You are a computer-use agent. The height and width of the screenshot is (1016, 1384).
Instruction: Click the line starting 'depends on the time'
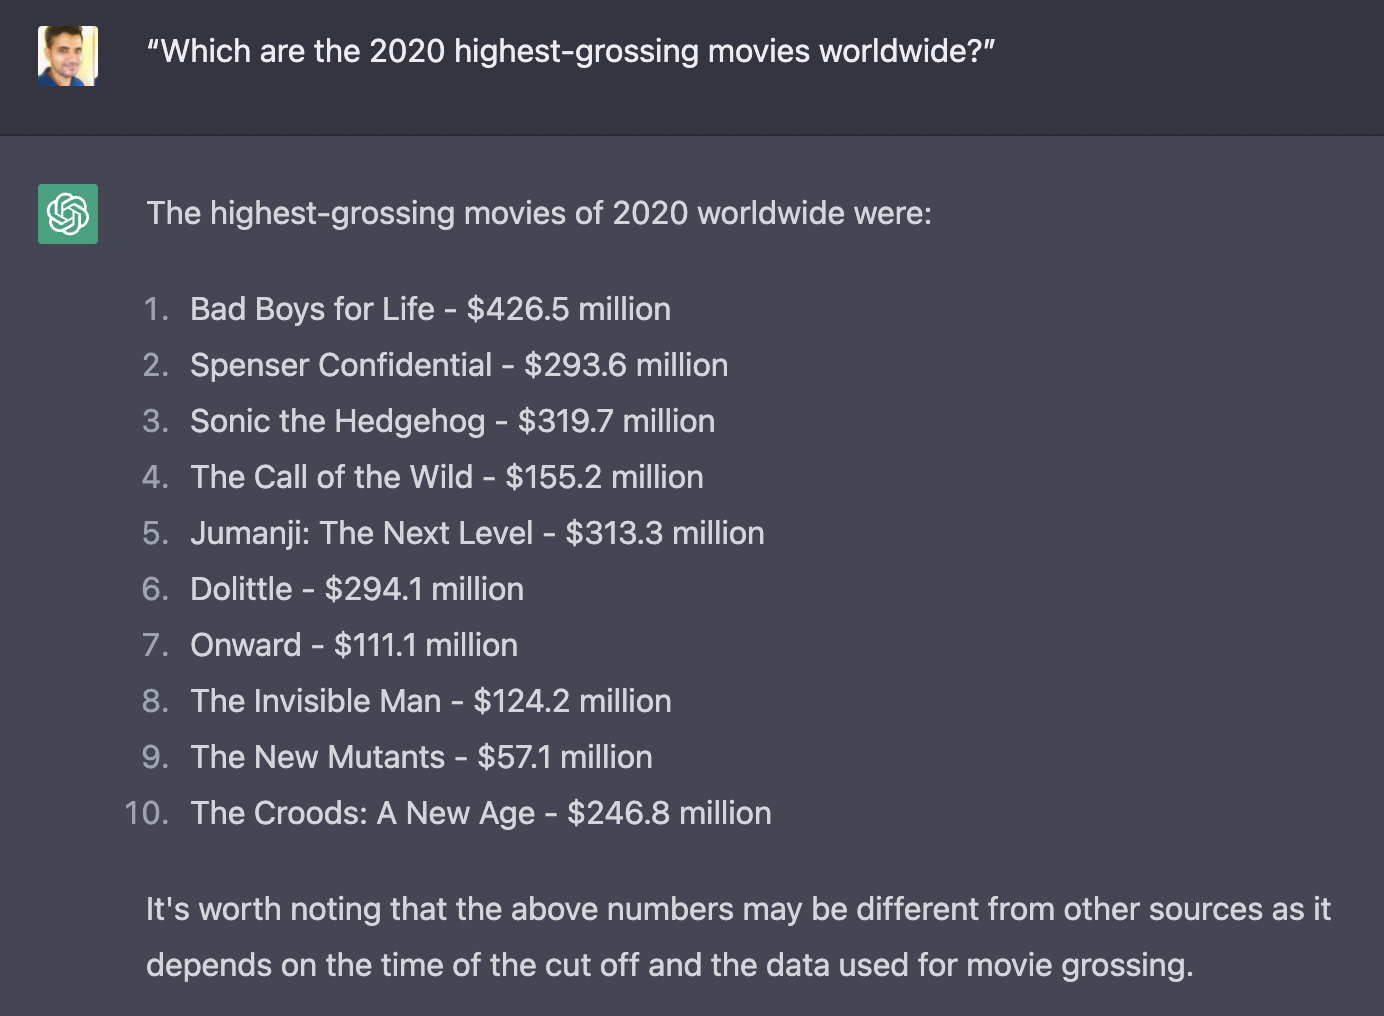click(669, 965)
